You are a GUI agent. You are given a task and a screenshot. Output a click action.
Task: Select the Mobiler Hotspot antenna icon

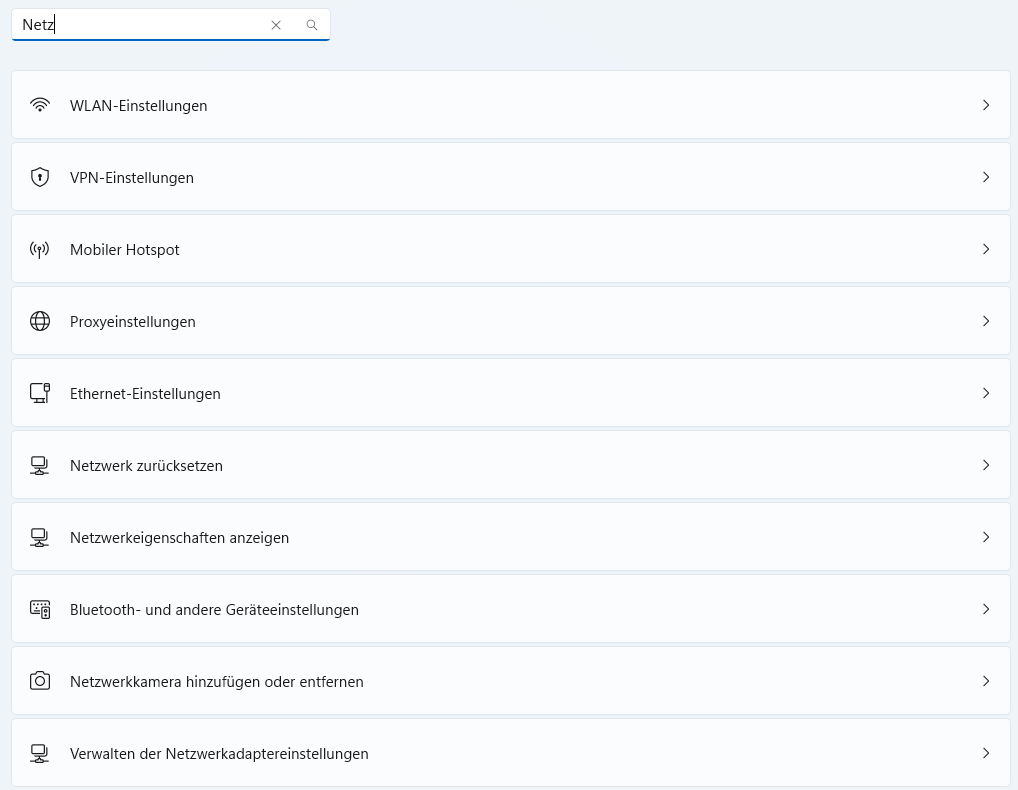[40, 249]
